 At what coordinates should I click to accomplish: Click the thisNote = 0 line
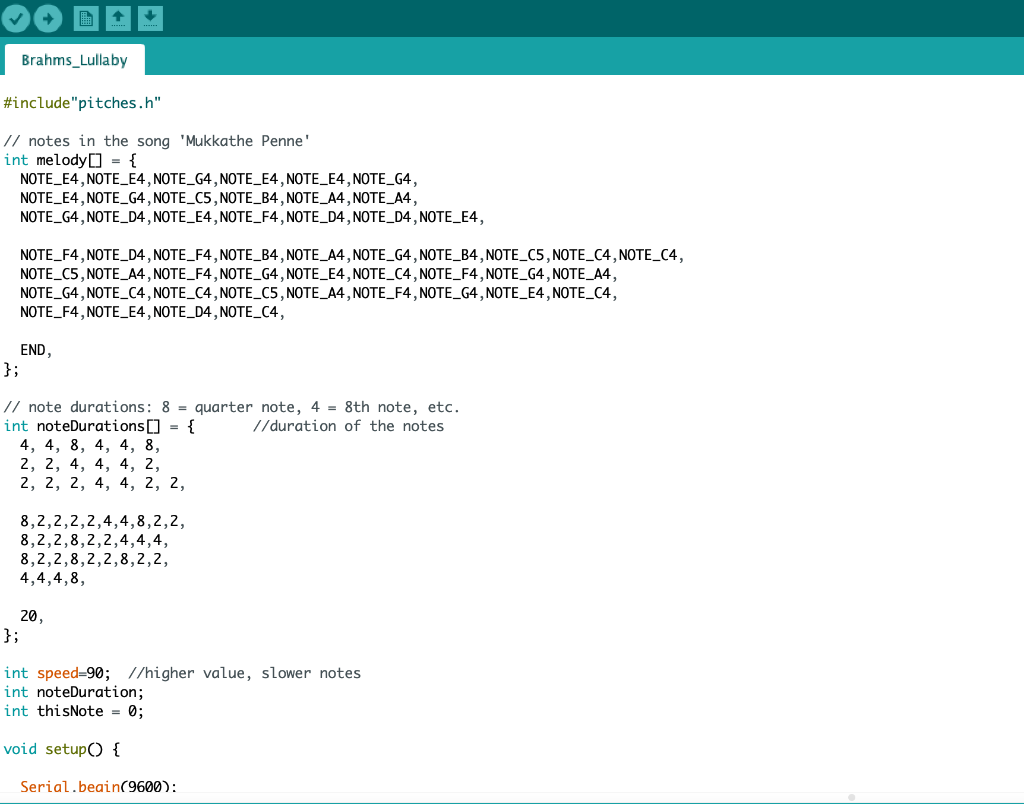(74, 711)
